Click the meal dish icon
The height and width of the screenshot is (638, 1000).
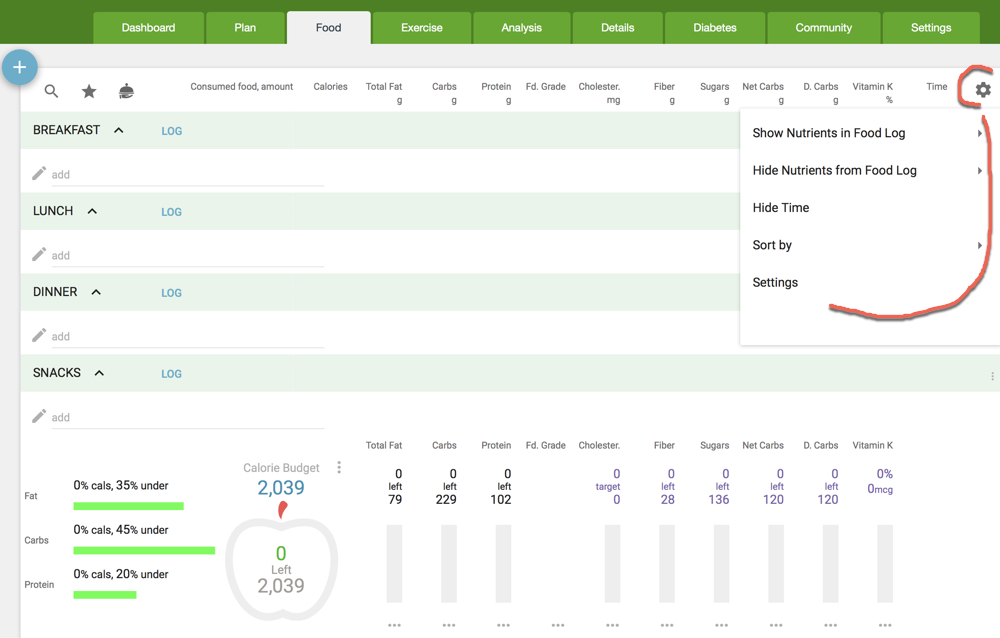click(126, 91)
